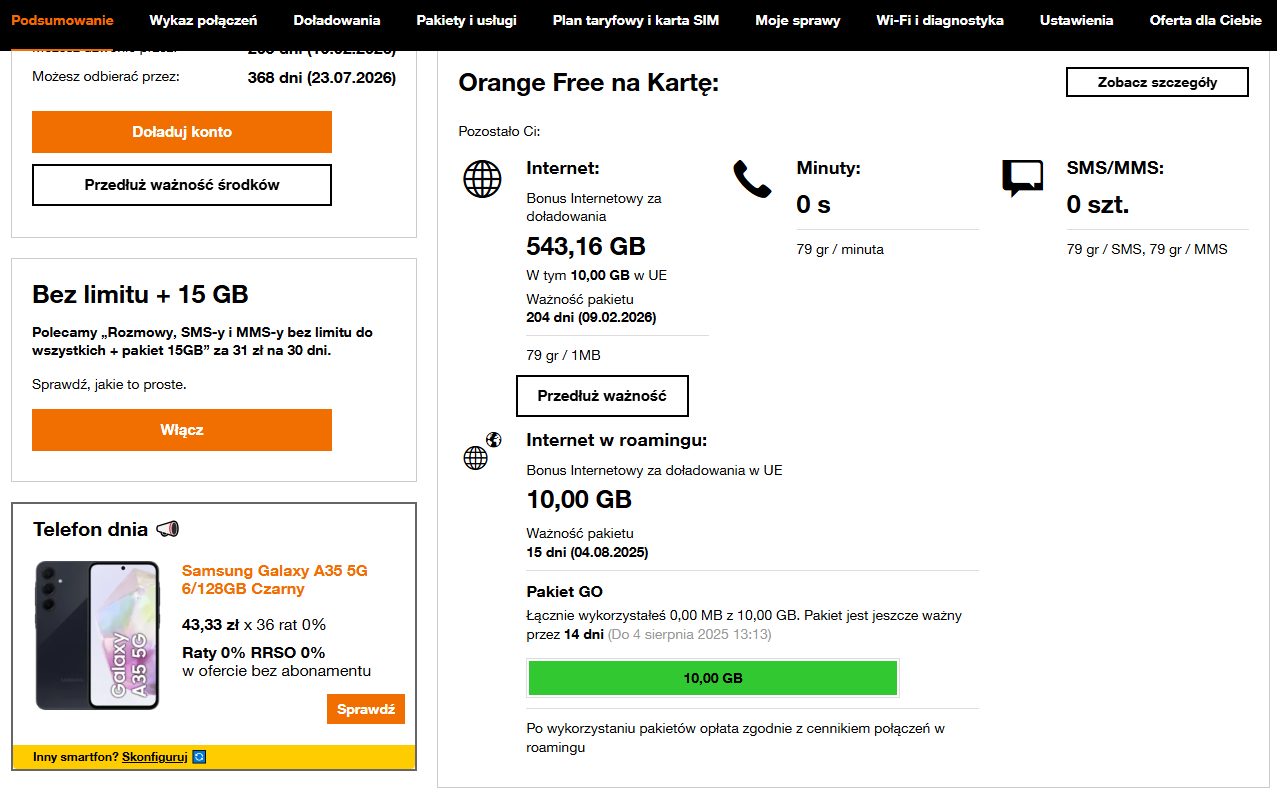Click the roaming globe icon beside Internet w roamingu
This screenshot has width=1277, height=796.
(481, 451)
